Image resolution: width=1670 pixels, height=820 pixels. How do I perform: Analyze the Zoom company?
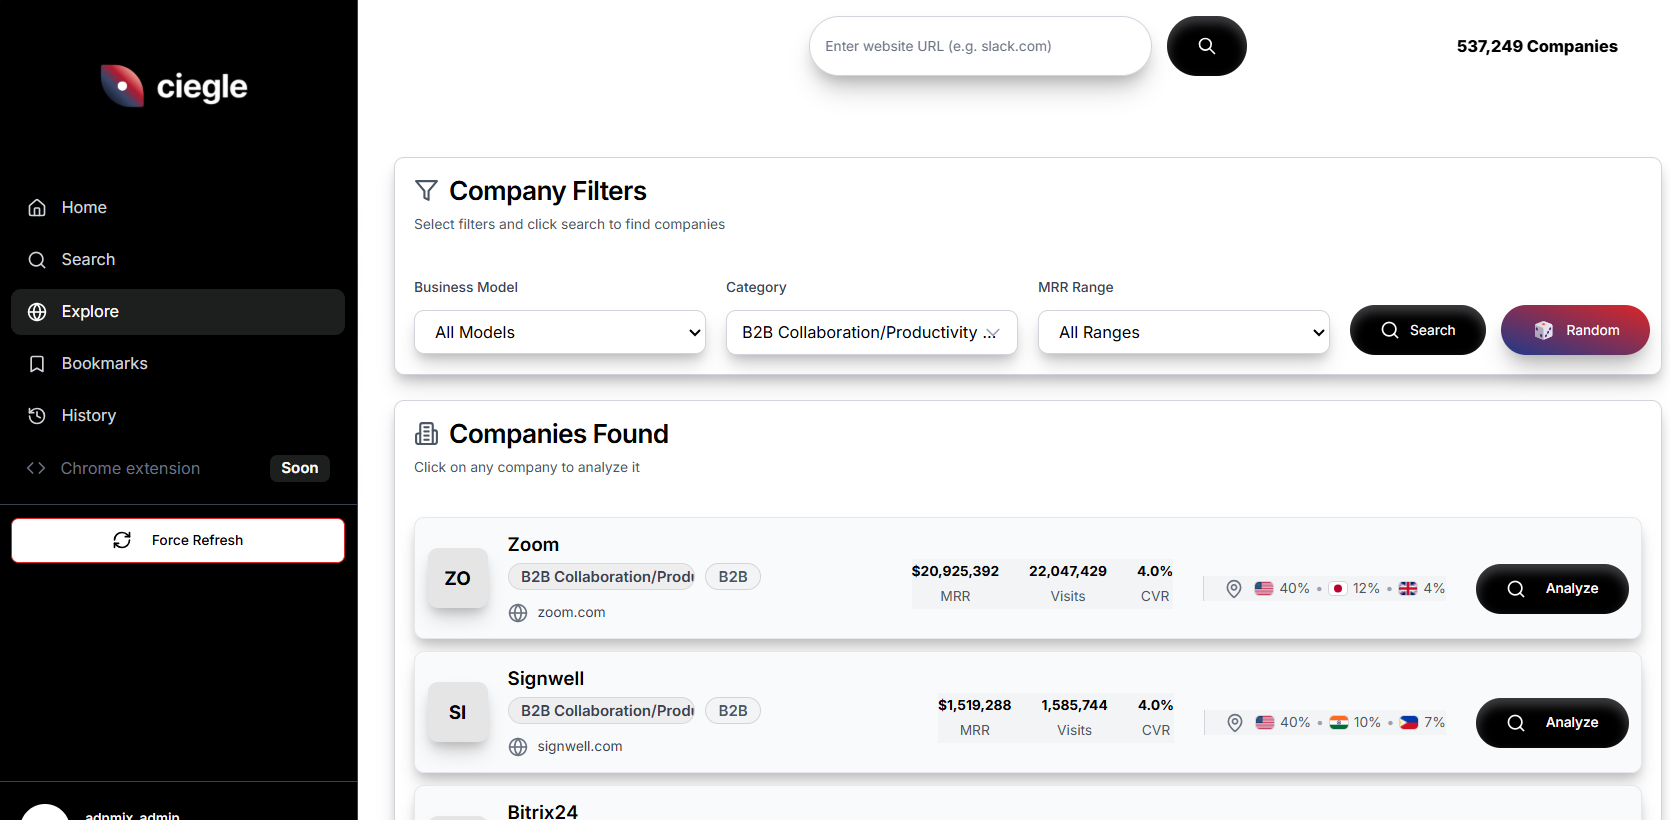(1551, 589)
